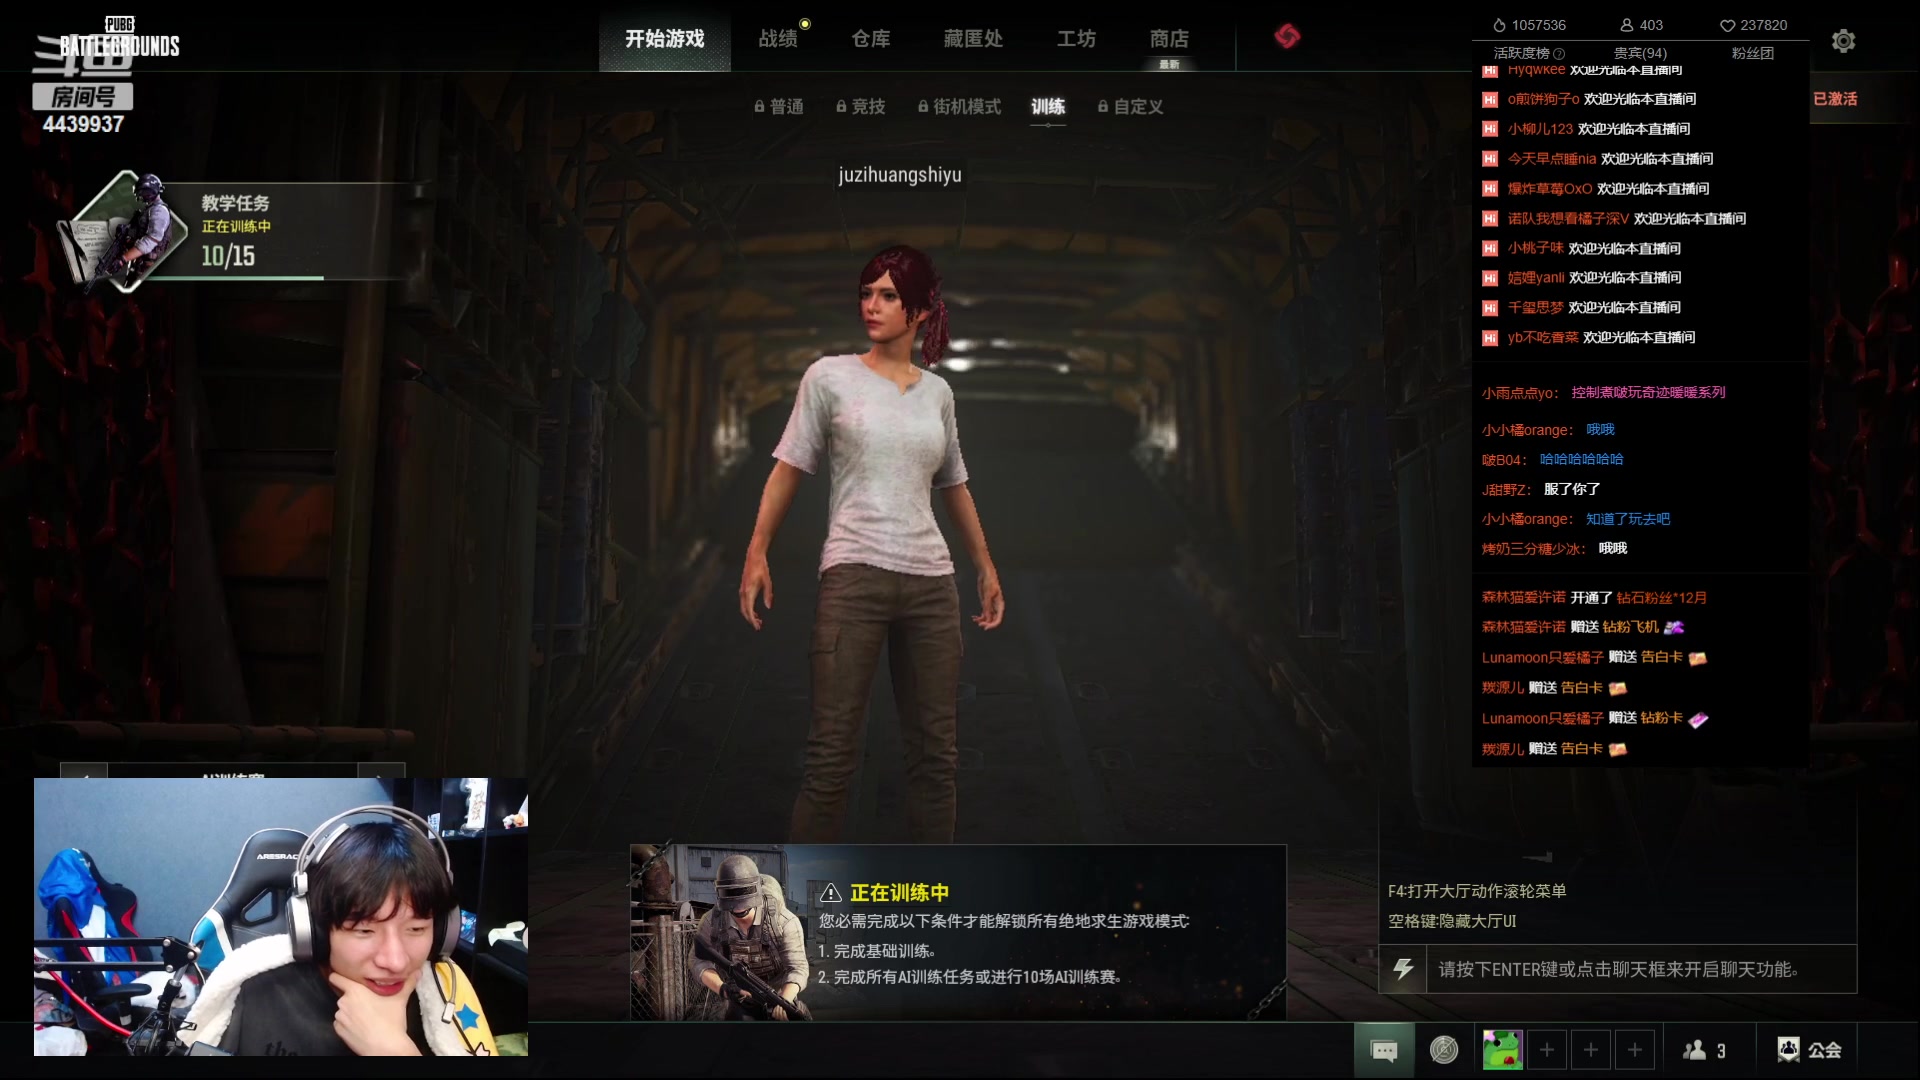Click the red event swirl icon
This screenshot has width=1920, height=1080.
pyautogui.click(x=1287, y=37)
